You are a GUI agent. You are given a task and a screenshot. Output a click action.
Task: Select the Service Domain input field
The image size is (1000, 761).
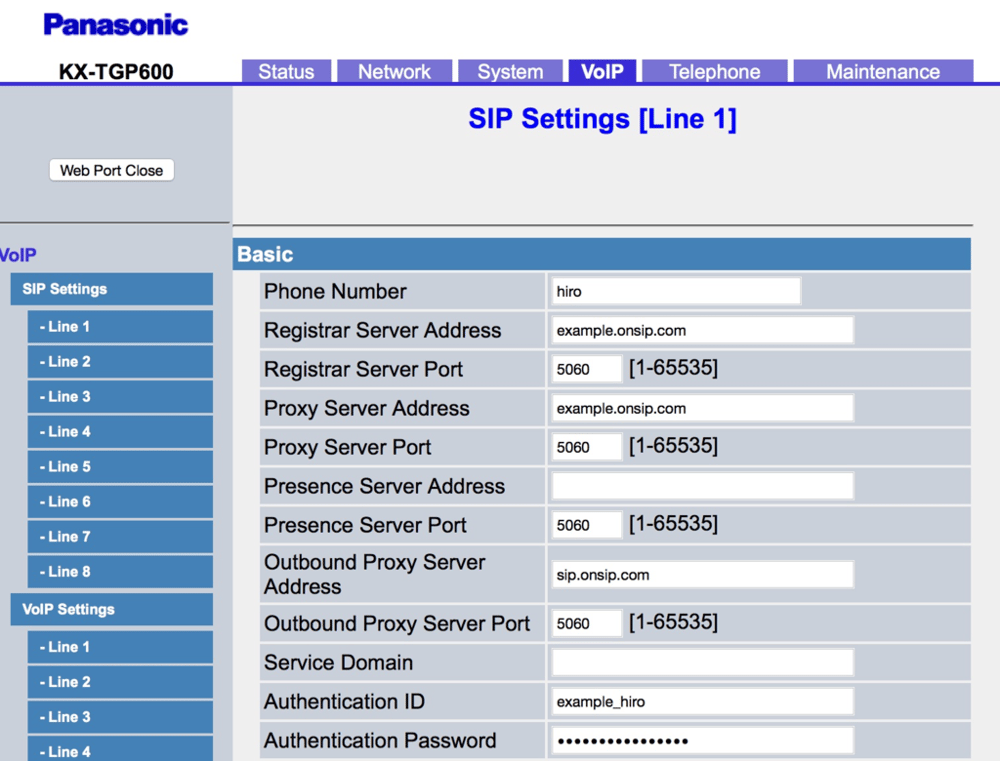tap(701, 662)
